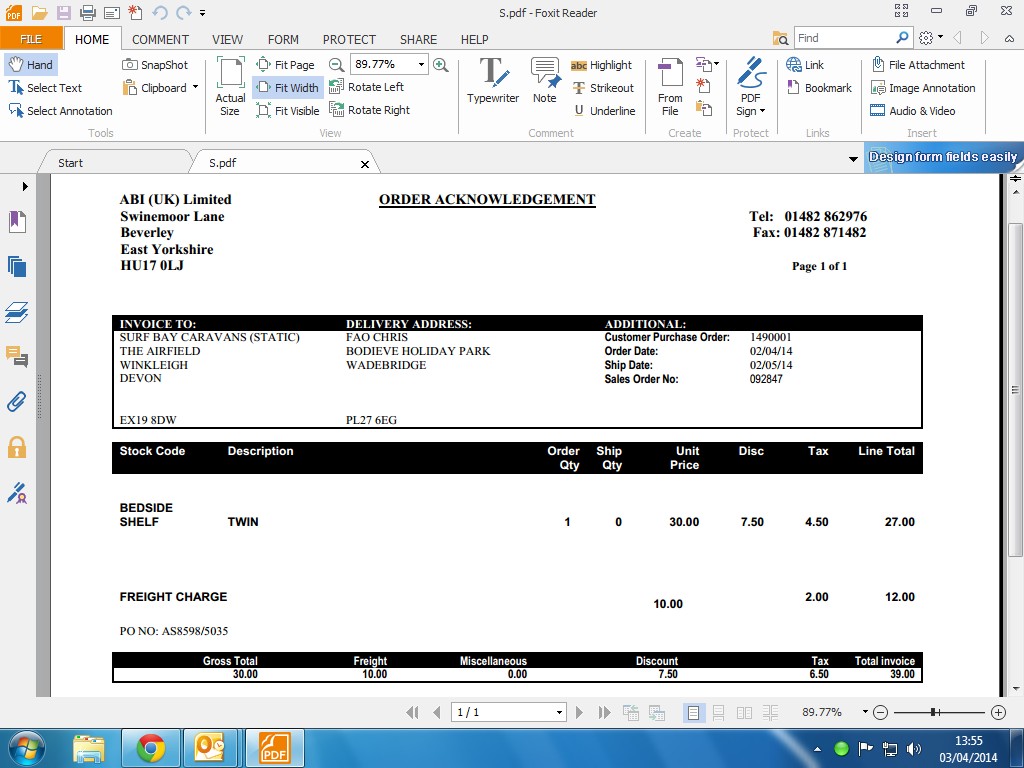Open Chrome from the taskbar
This screenshot has width=1024, height=768.
[151, 748]
